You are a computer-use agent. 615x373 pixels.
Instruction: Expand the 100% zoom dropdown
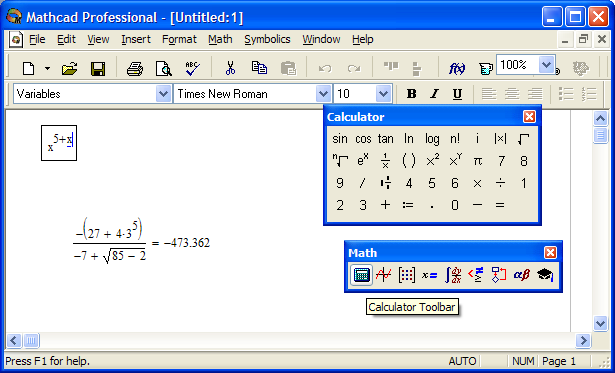click(x=546, y=64)
